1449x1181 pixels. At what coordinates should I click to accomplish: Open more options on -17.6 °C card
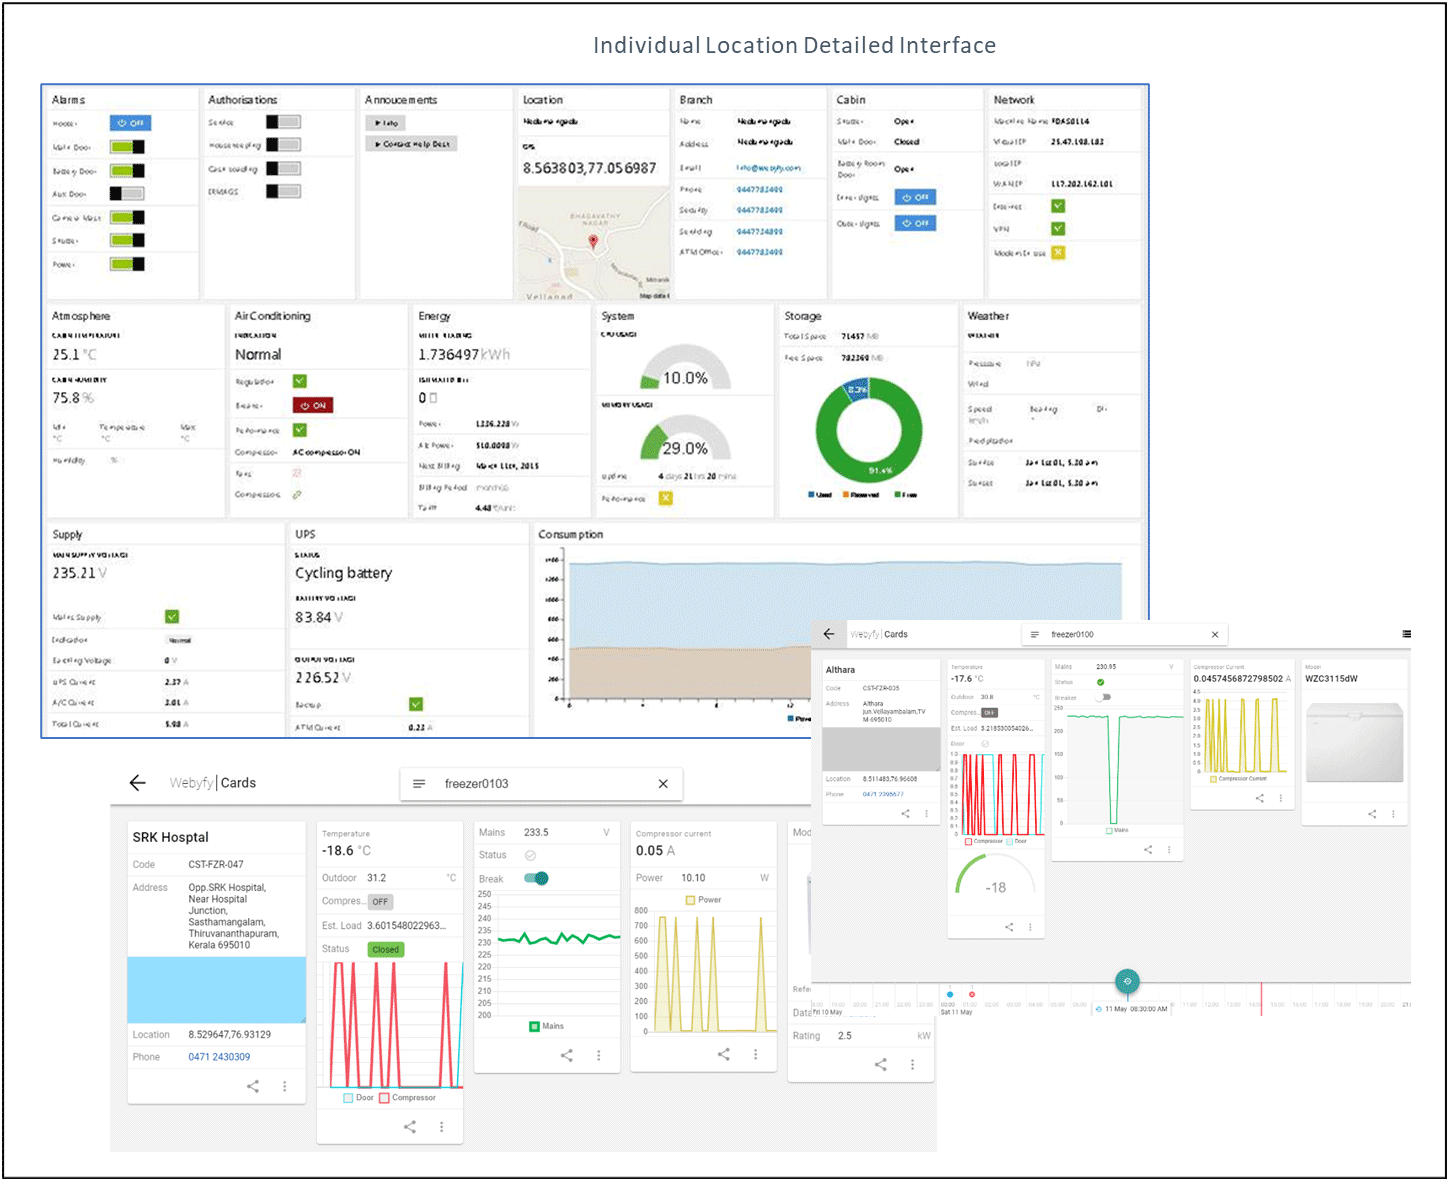coord(1031,927)
